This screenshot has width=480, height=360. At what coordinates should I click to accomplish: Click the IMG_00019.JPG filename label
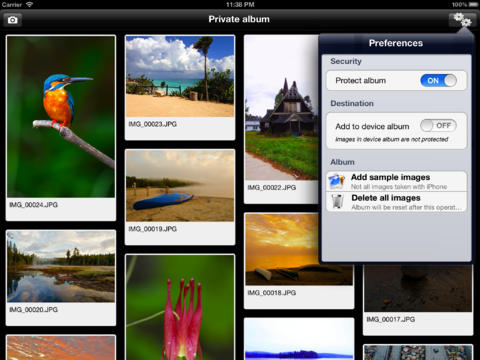click(x=153, y=229)
